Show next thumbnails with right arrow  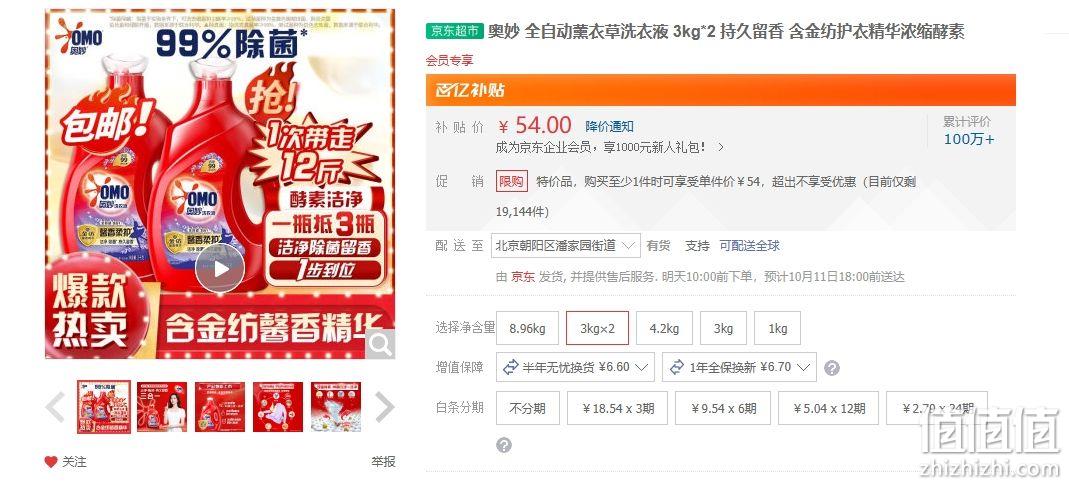pos(385,408)
